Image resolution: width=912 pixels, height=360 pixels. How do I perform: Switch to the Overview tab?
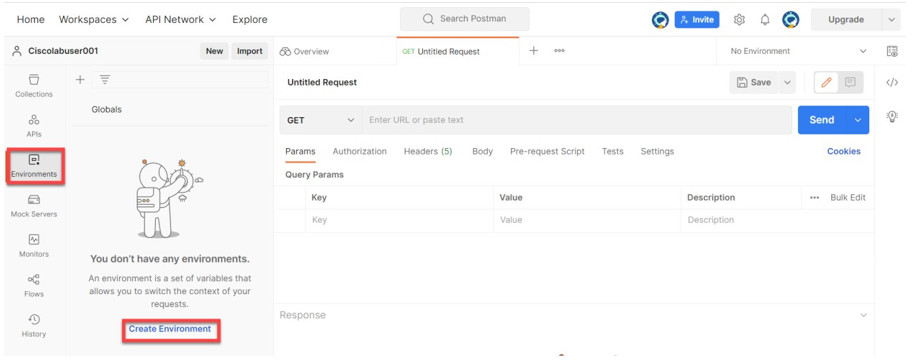[304, 51]
